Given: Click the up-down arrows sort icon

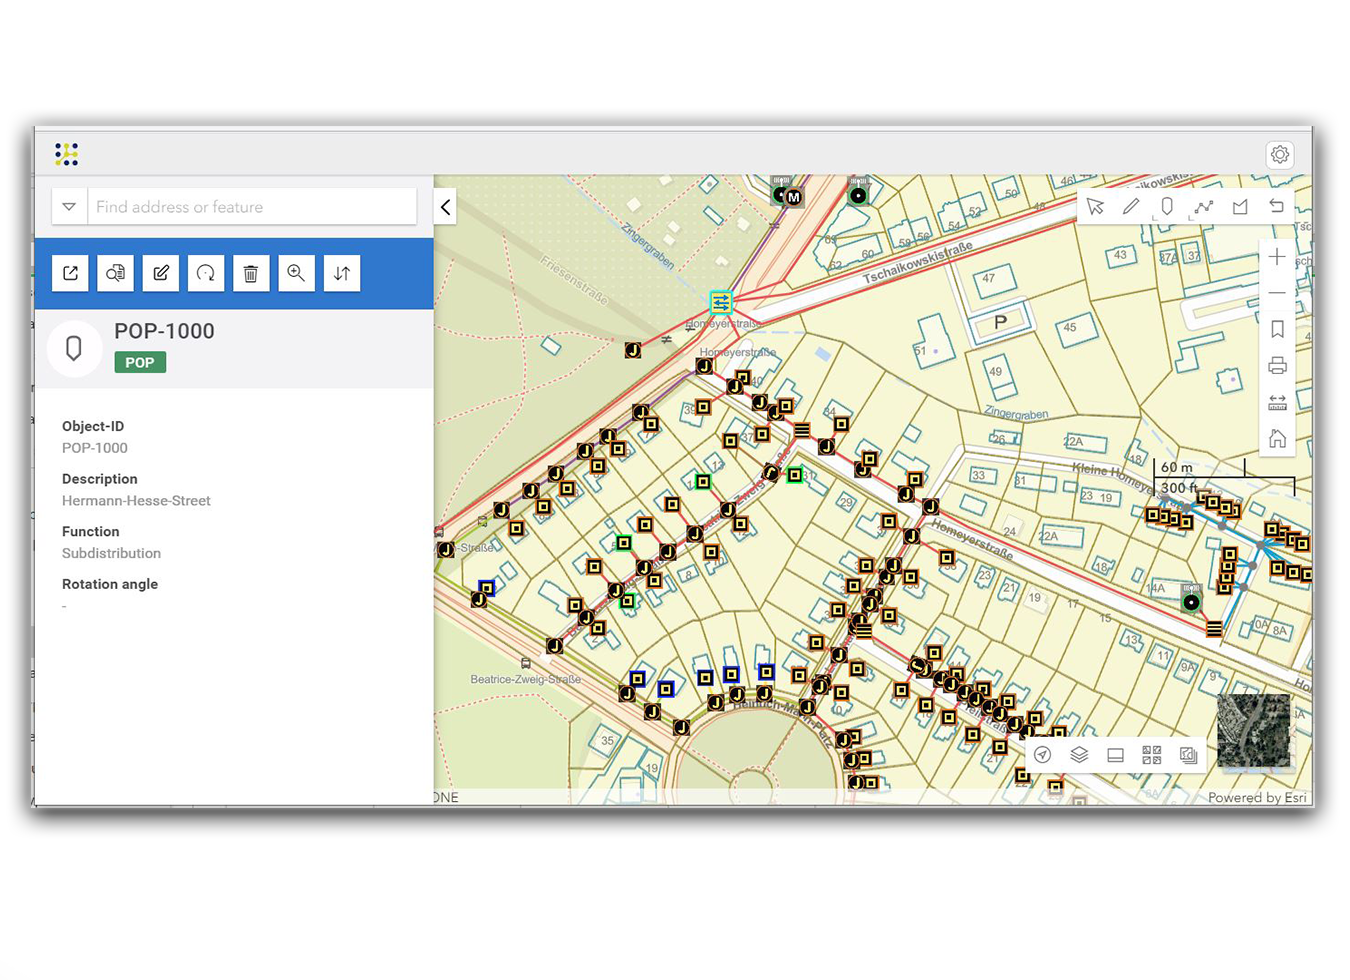Looking at the screenshot, I should coord(342,273).
